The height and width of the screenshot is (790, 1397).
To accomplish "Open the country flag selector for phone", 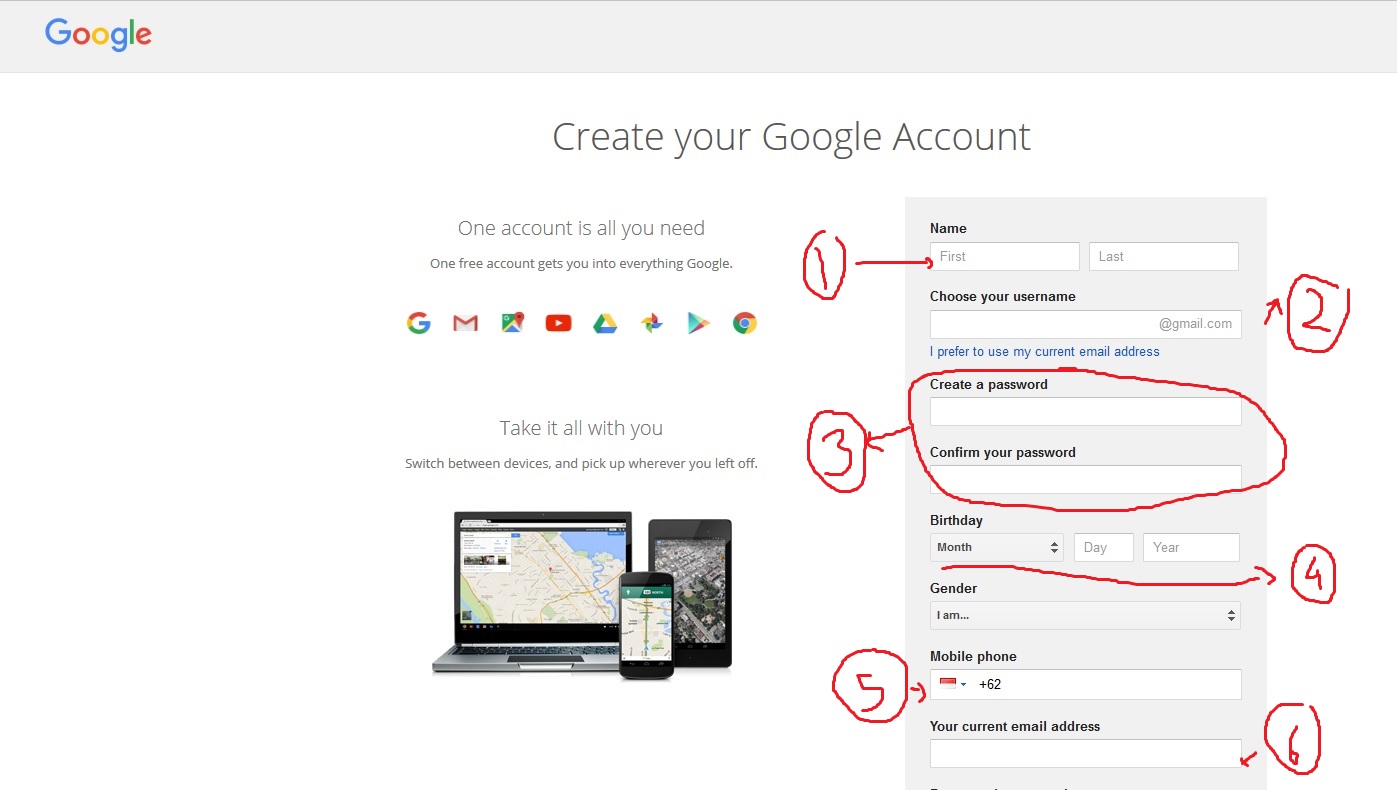I will click(x=952, y=684).
